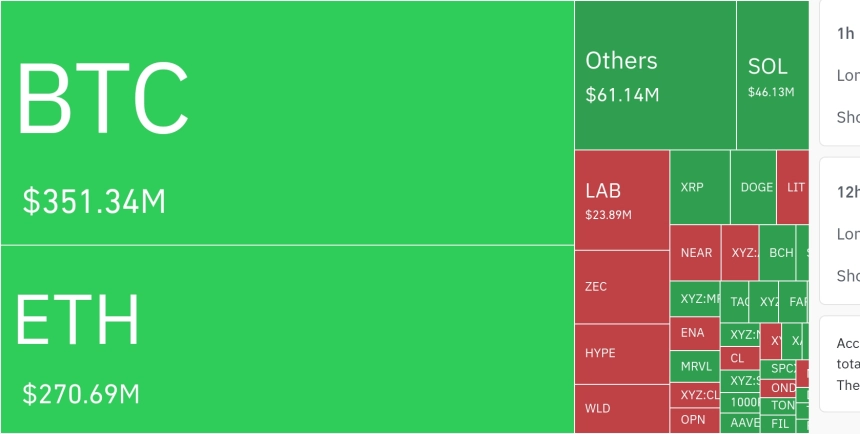
Task: Select the red ENA tile
Action: (x=695, y=333)
